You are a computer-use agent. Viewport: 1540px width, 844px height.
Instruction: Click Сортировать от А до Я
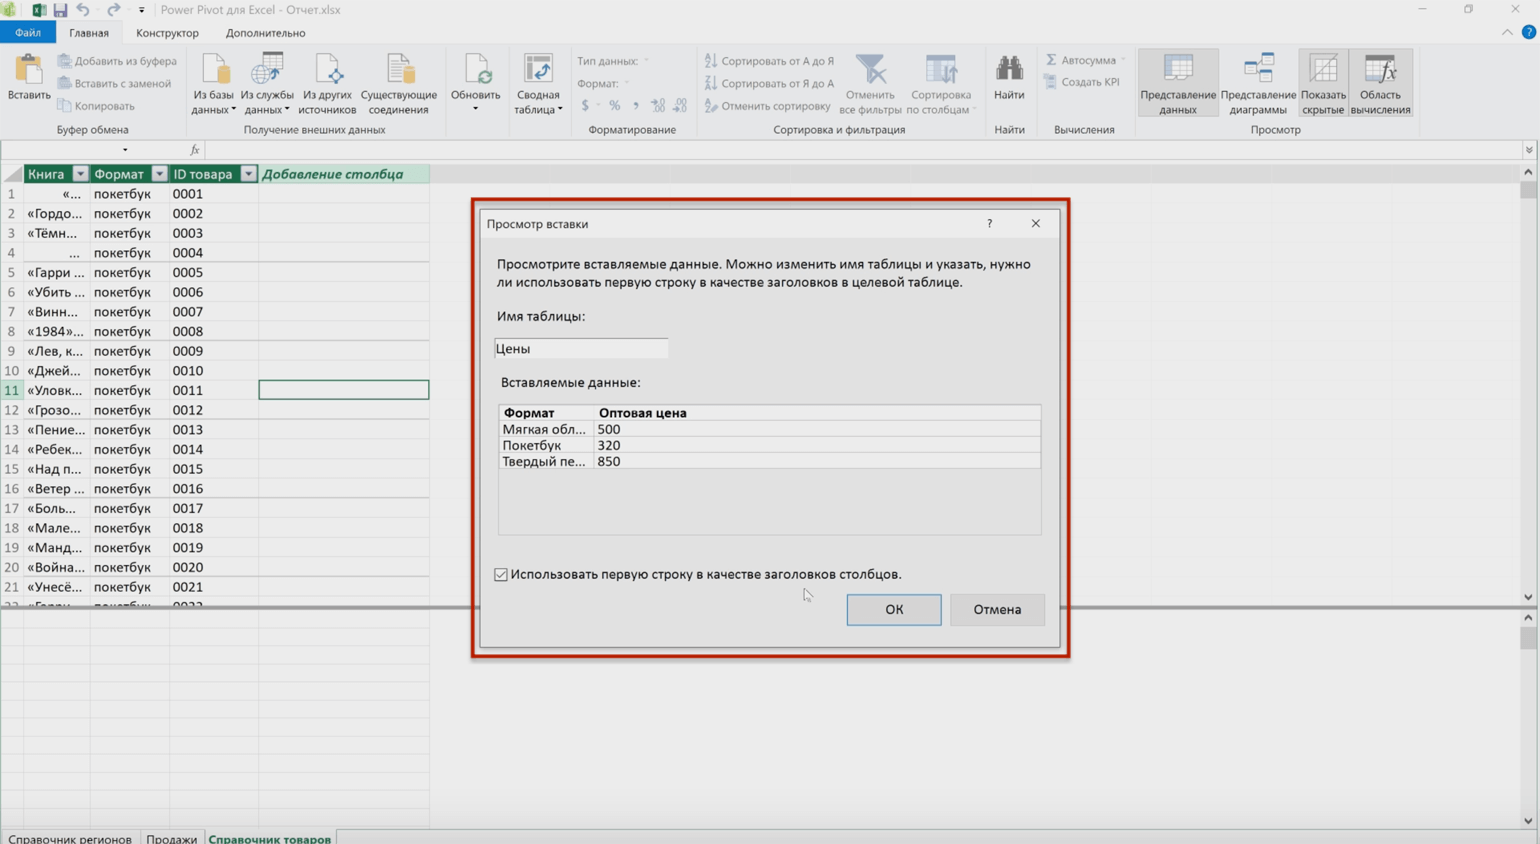[768, 61]
